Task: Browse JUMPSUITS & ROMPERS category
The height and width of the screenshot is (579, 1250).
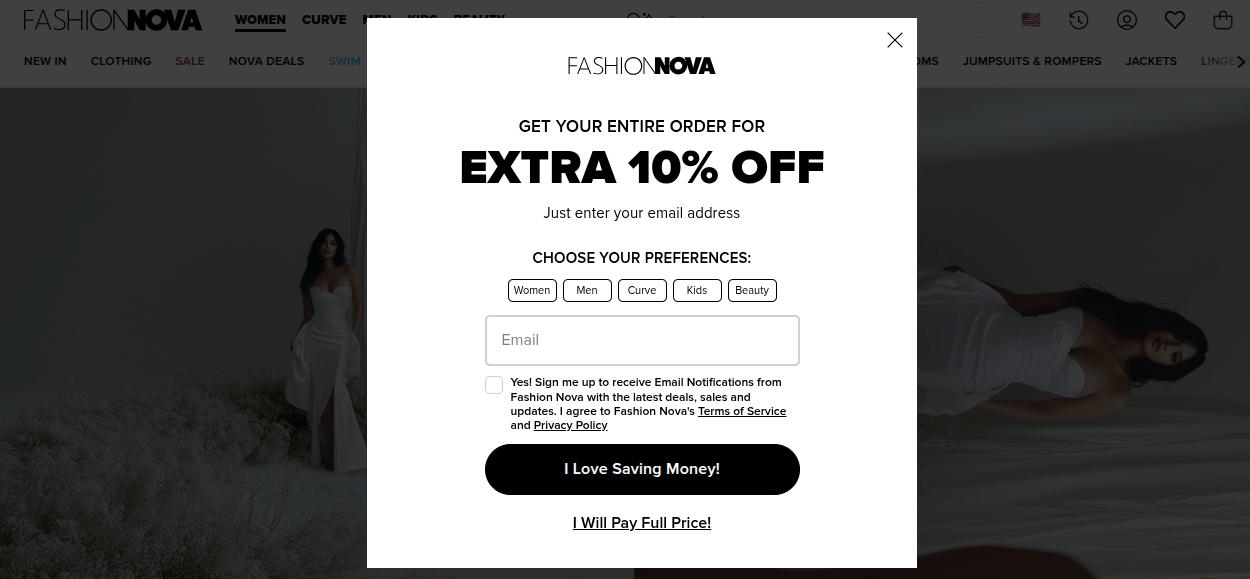Action: tap(1032, 61)
